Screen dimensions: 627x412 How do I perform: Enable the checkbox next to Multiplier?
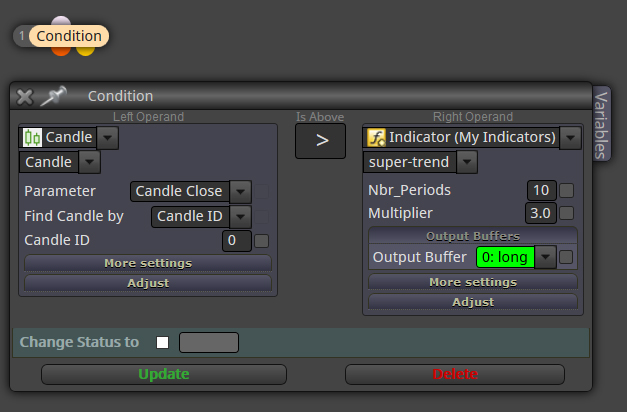pos(566,213)
